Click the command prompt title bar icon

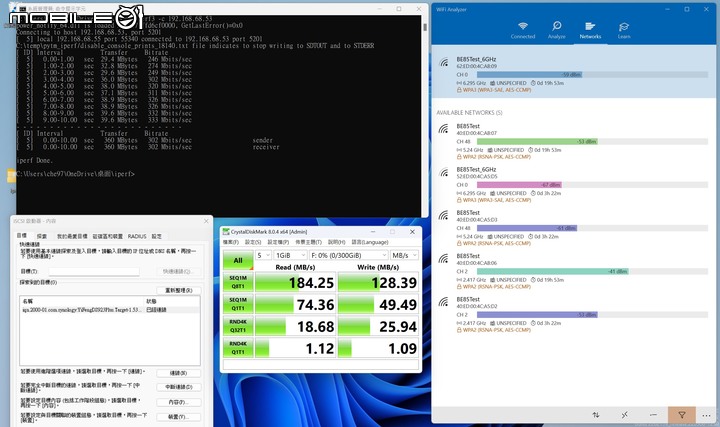pos(23,9)
